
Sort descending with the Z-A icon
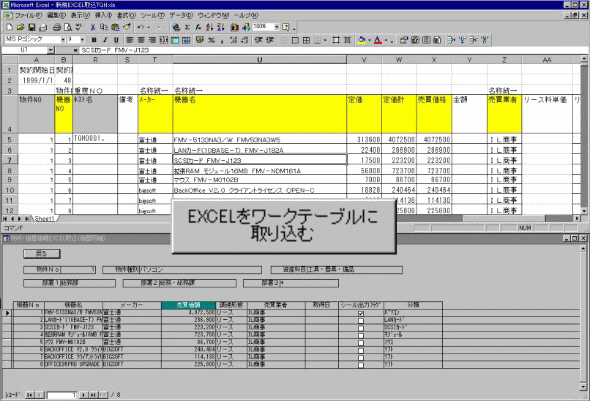(221, 27)
